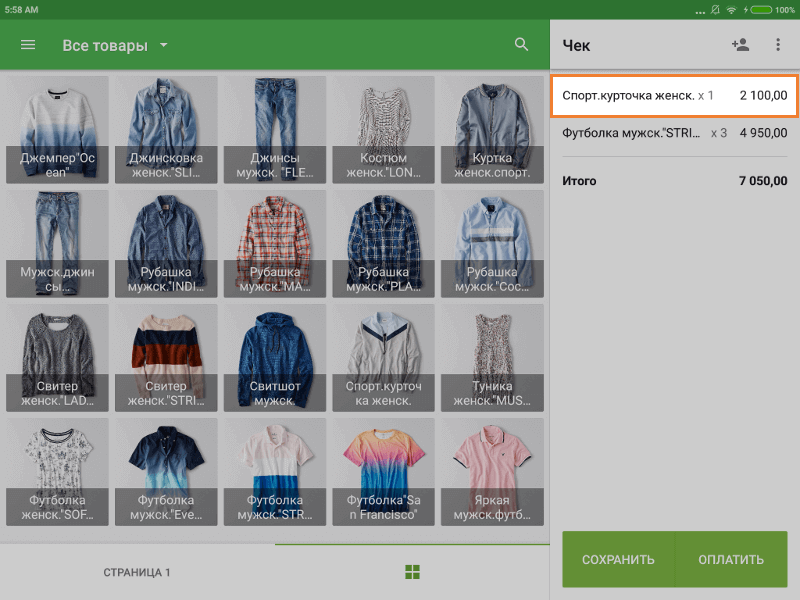Select the 'Футболка мужск.STRI' receipt line
The image size is (800, 600).
click(x=674, y=132)
